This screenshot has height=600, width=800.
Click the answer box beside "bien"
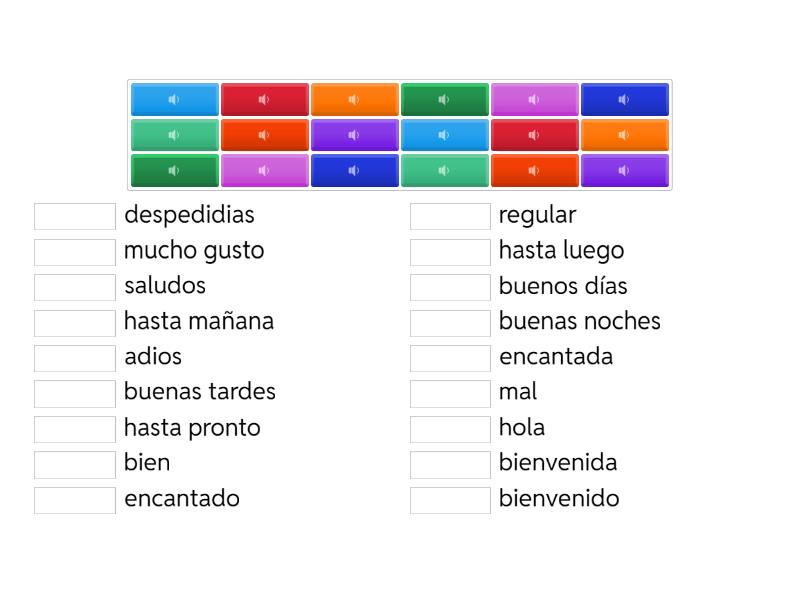click(74, 463)
